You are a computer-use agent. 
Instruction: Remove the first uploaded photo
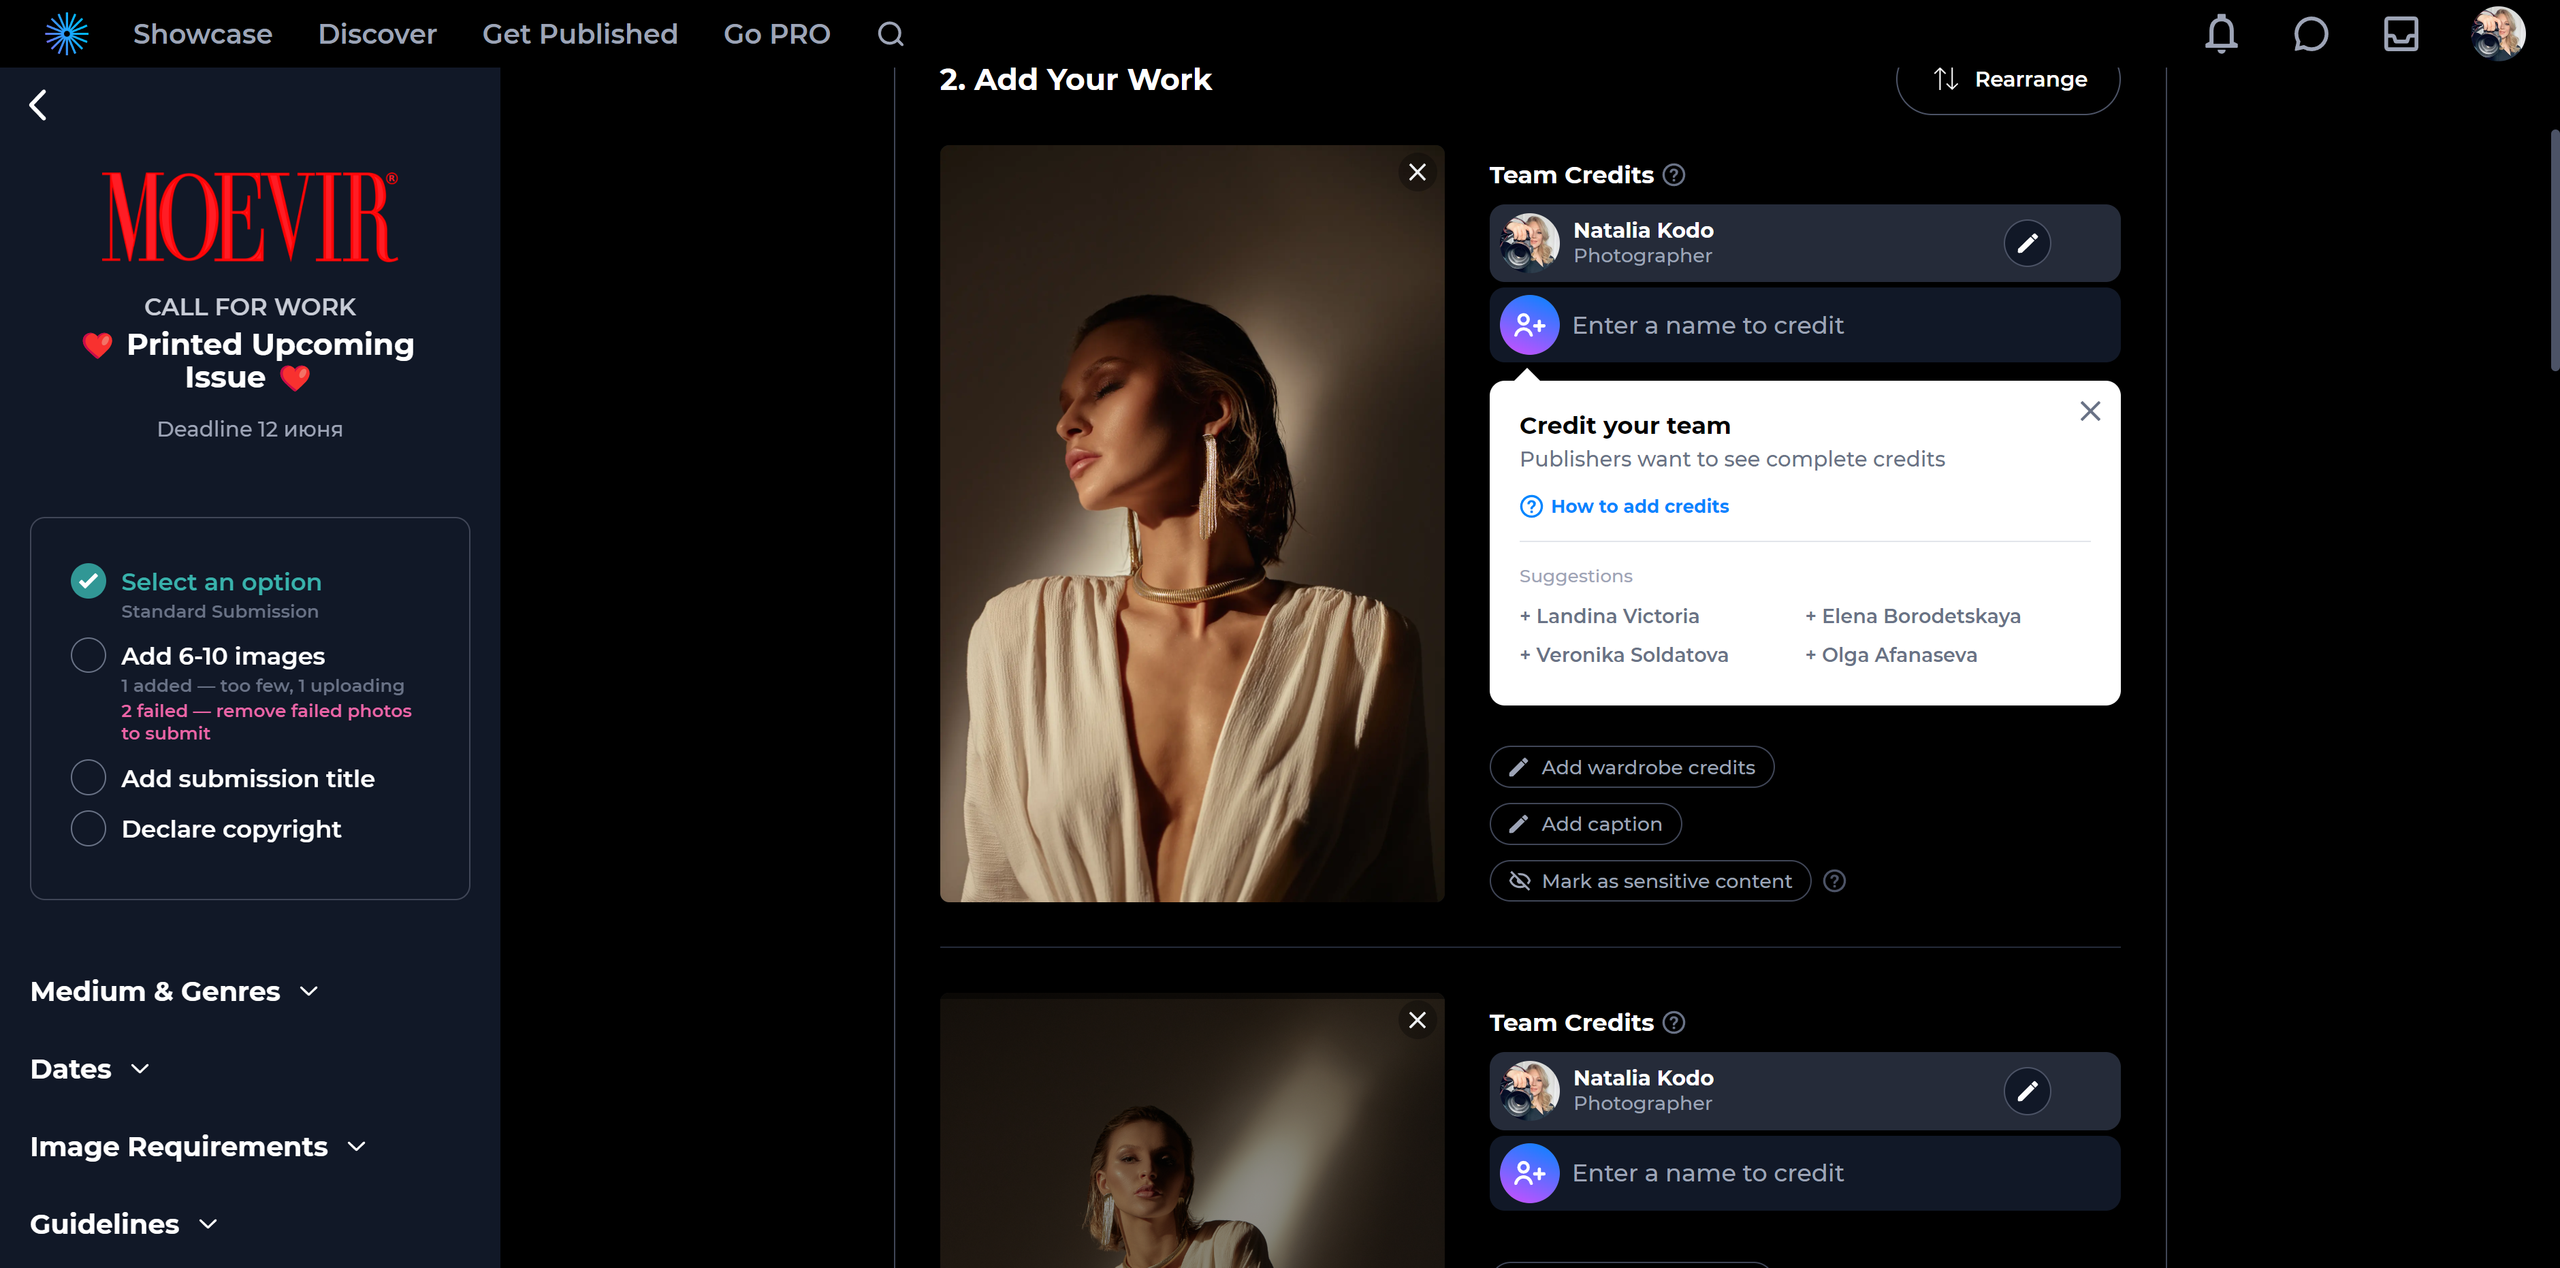coord(1417,172)
